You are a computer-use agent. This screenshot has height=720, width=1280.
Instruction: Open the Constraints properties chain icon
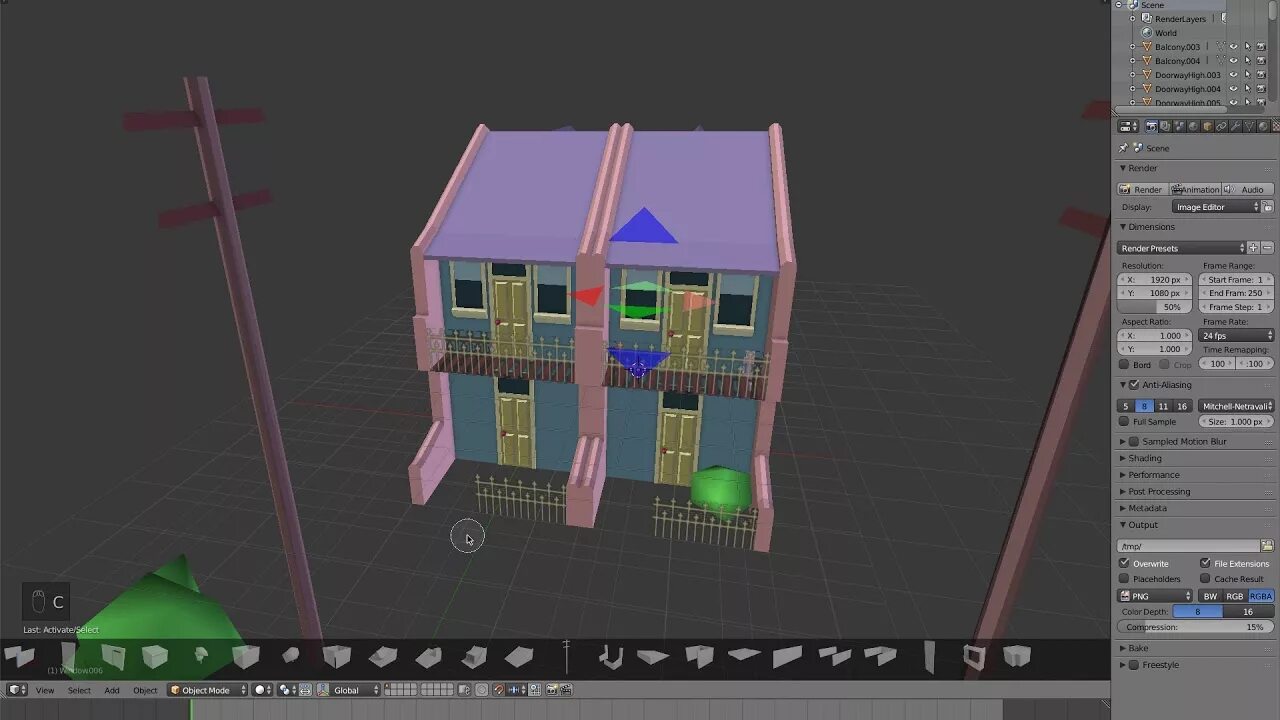pos(1221,126)
